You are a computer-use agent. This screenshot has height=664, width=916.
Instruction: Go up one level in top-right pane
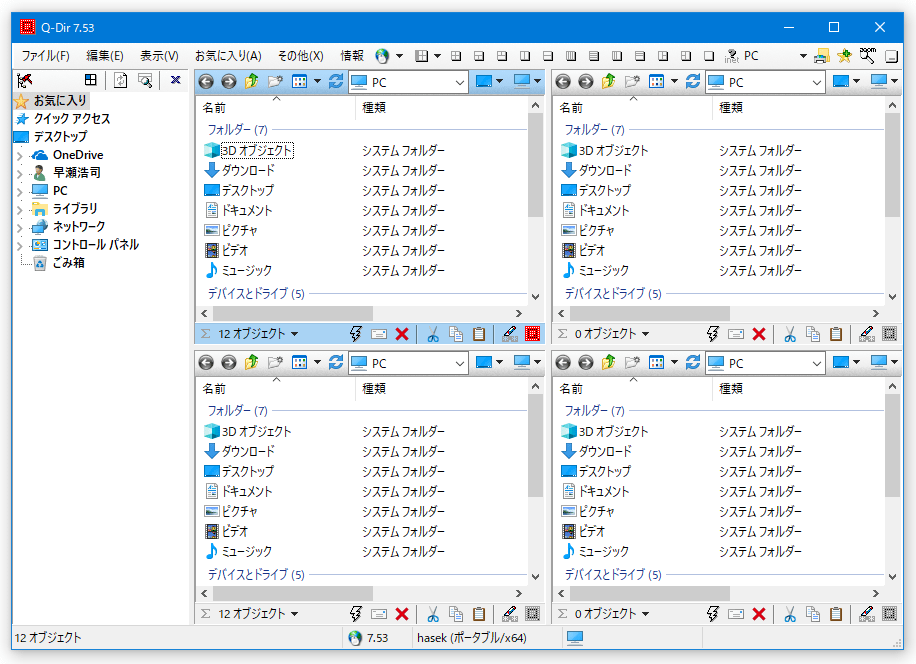(x=609, y=81)
